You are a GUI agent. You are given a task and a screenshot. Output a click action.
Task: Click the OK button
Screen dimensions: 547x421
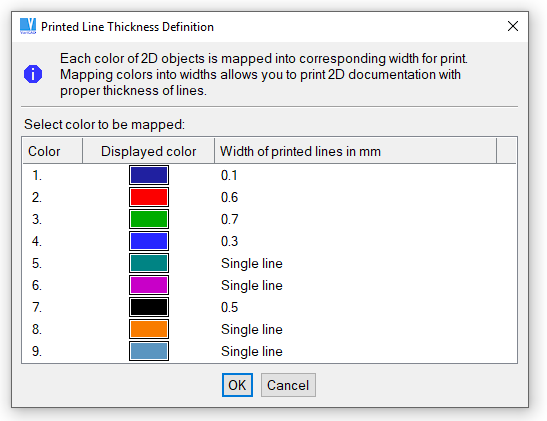[x=237, y=385]
